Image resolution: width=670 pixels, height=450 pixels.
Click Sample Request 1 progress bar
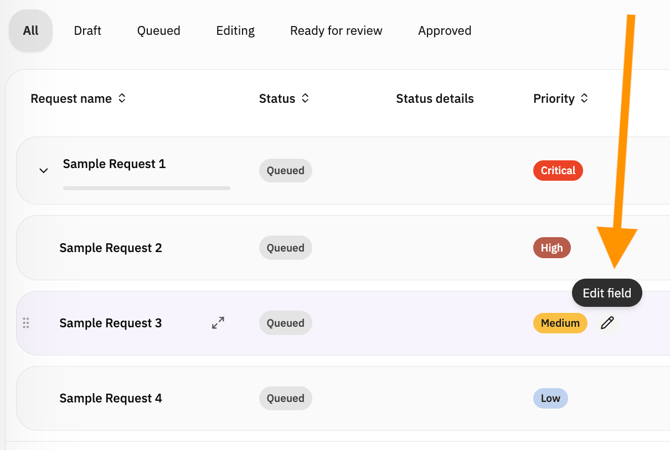pos(146,187)
